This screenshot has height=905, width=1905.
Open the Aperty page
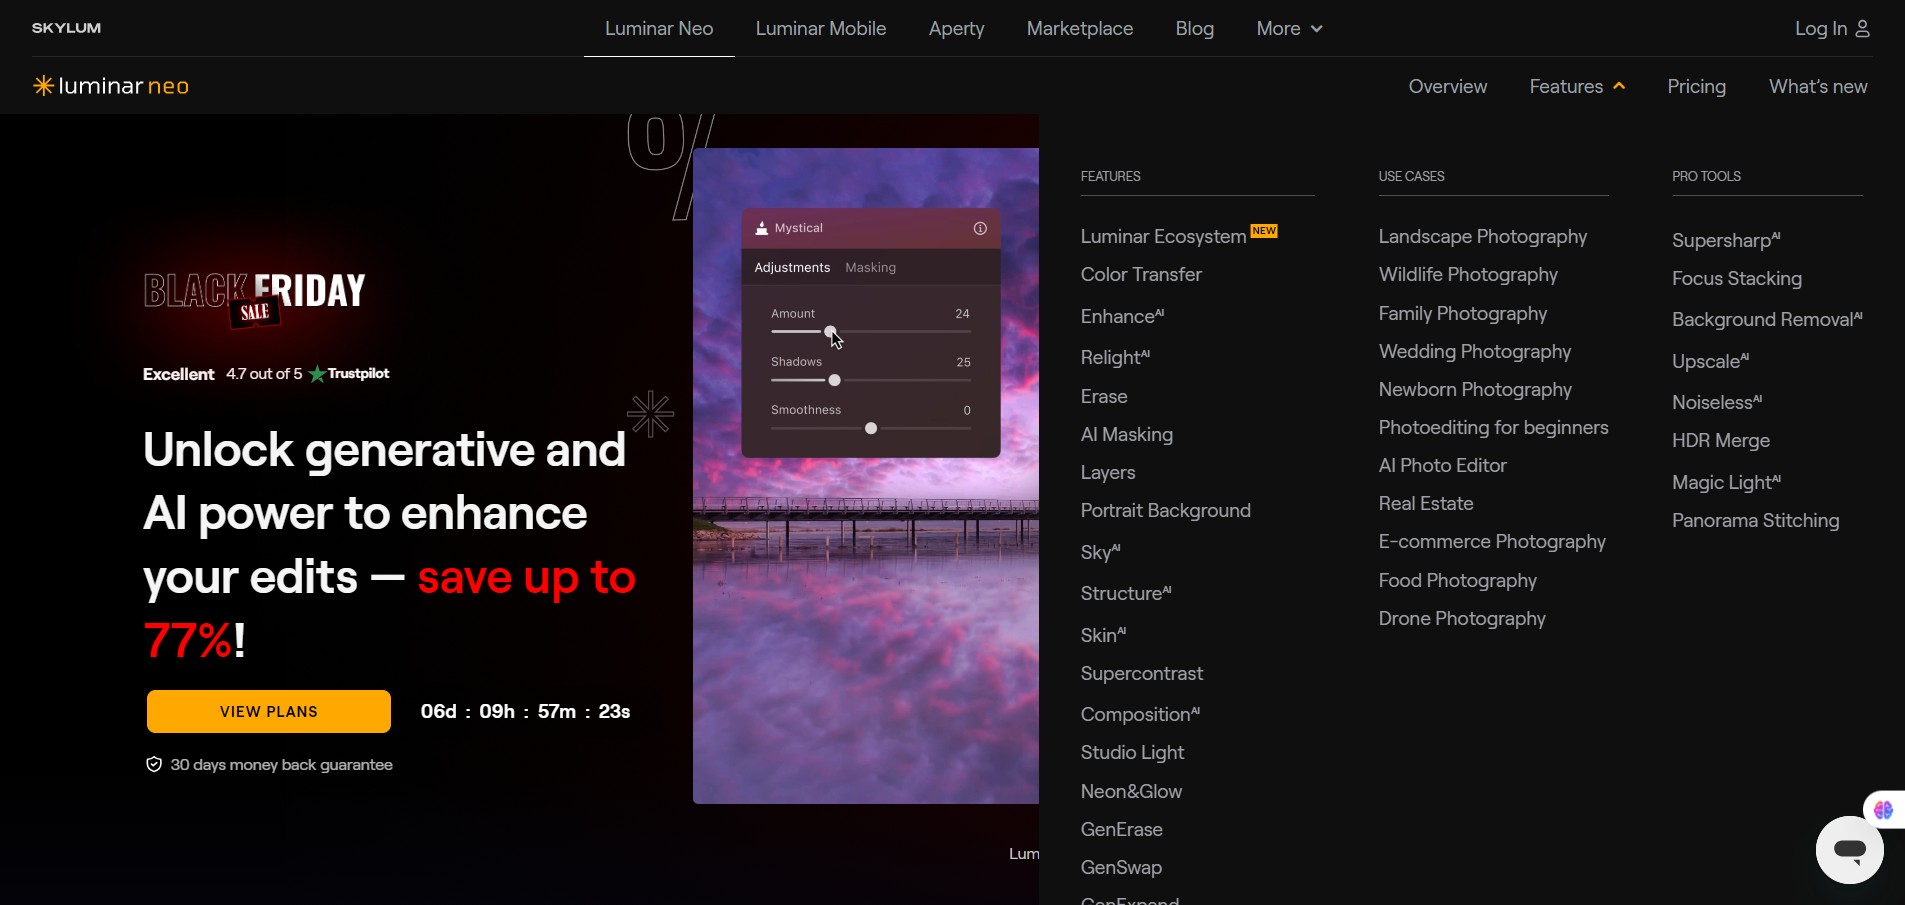pyautogui.click(x=956, y=29)
